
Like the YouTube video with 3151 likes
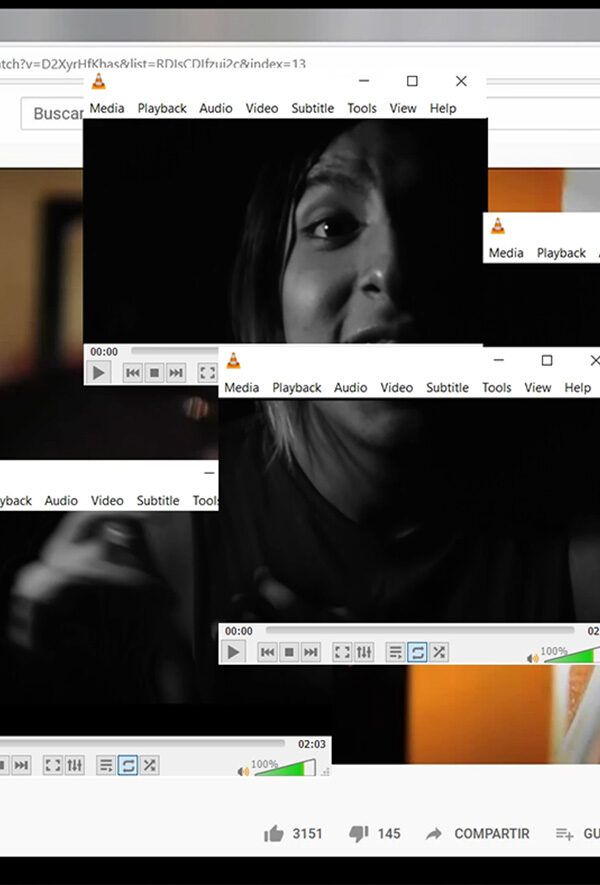[x=273, y=833]
